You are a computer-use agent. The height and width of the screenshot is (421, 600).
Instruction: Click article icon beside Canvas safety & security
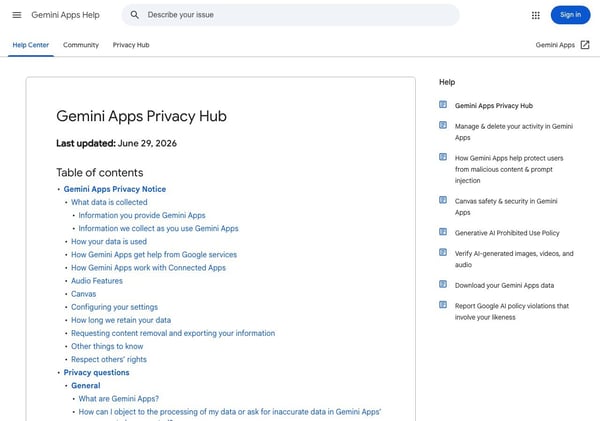pyautogui.click(x=443, y=200)
